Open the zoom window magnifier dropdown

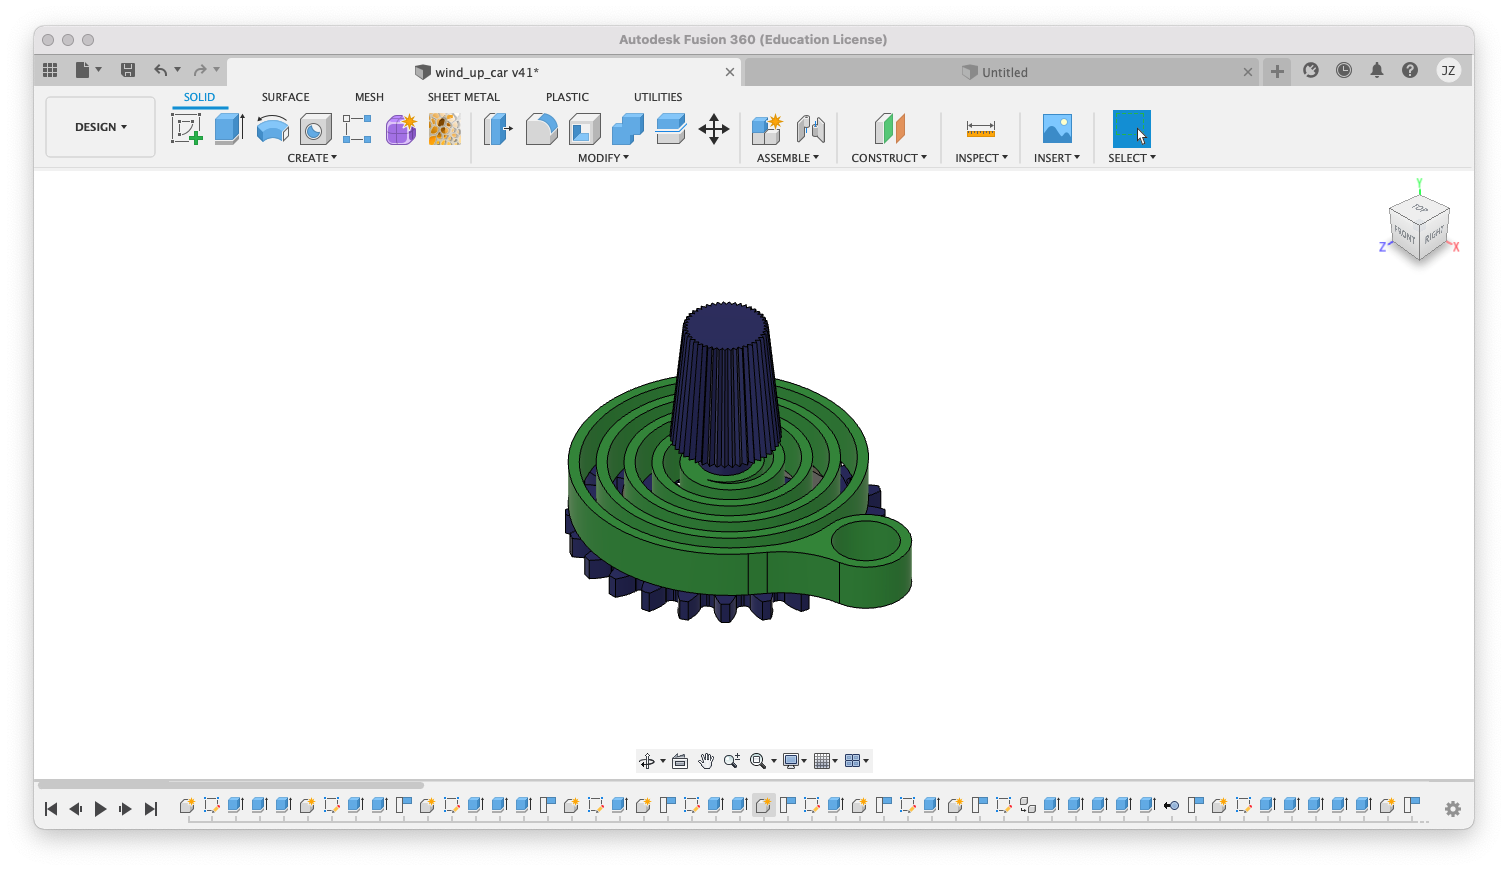point(763,761)
